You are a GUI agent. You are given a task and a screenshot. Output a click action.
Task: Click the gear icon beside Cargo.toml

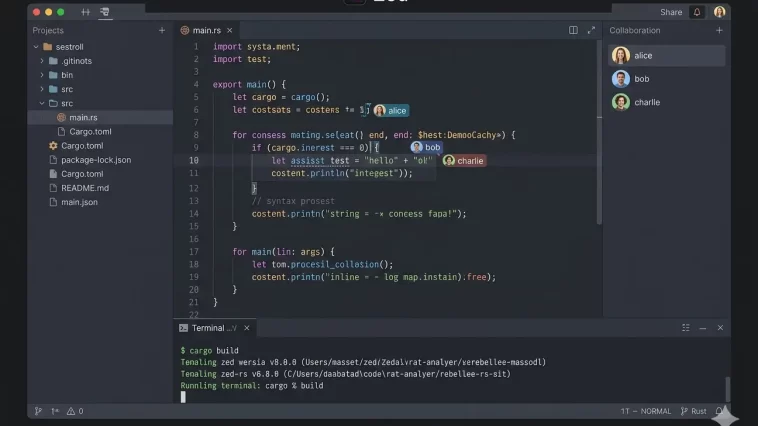pos(53,146)
